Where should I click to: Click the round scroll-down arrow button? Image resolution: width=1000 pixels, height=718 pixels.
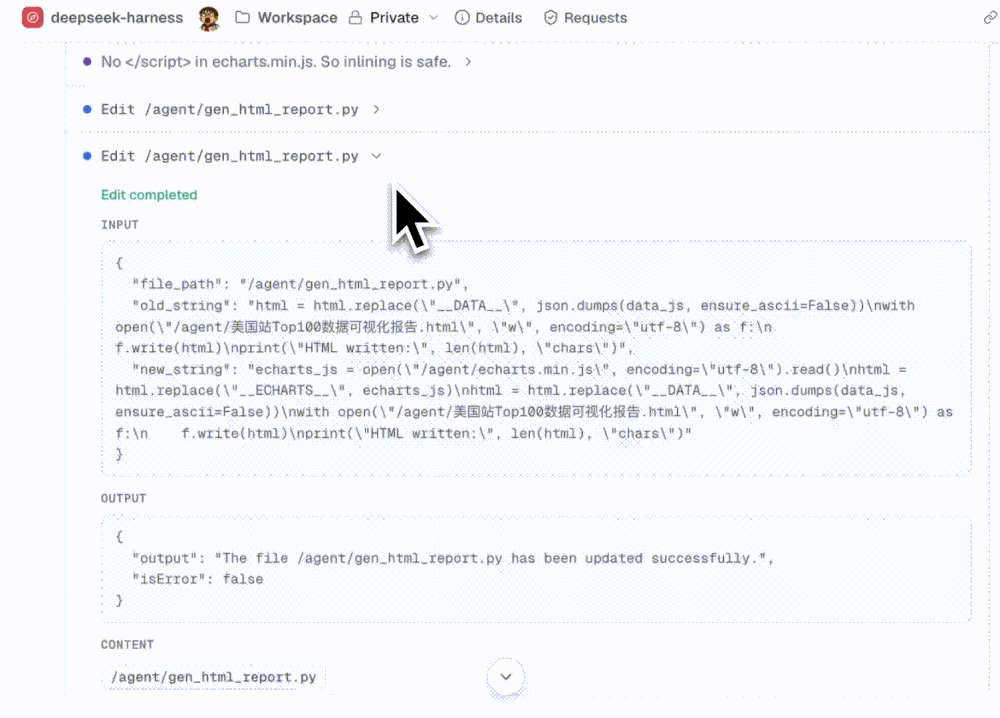(x=506, y=677)
